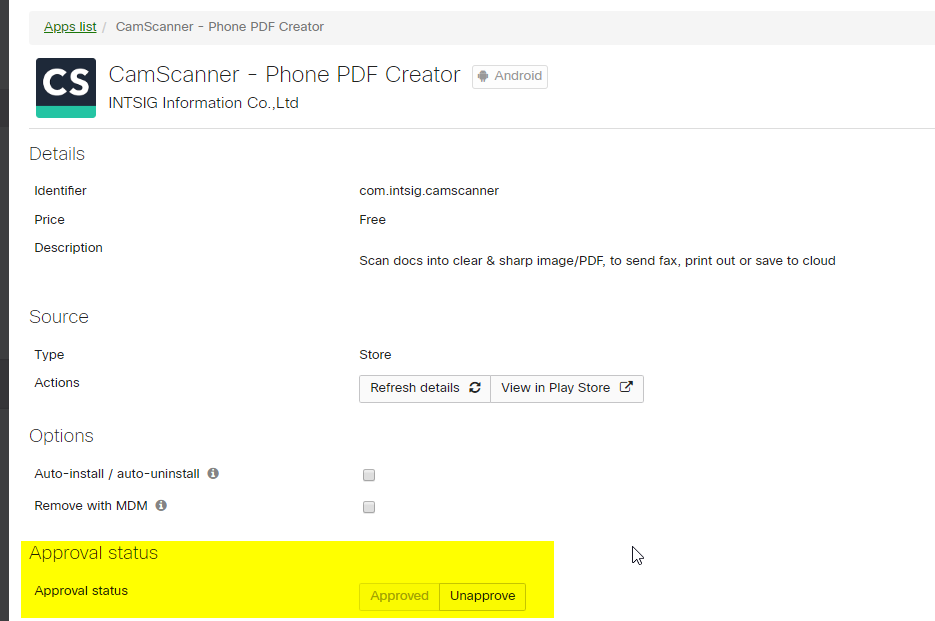Click the CamScanner - Phone PDF Creator title

[x=284, y=75]
